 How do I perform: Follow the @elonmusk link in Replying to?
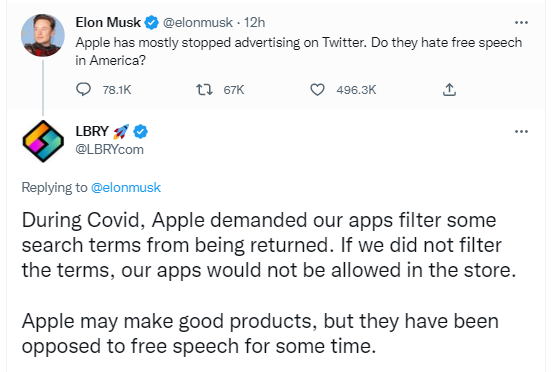(126, 188)
